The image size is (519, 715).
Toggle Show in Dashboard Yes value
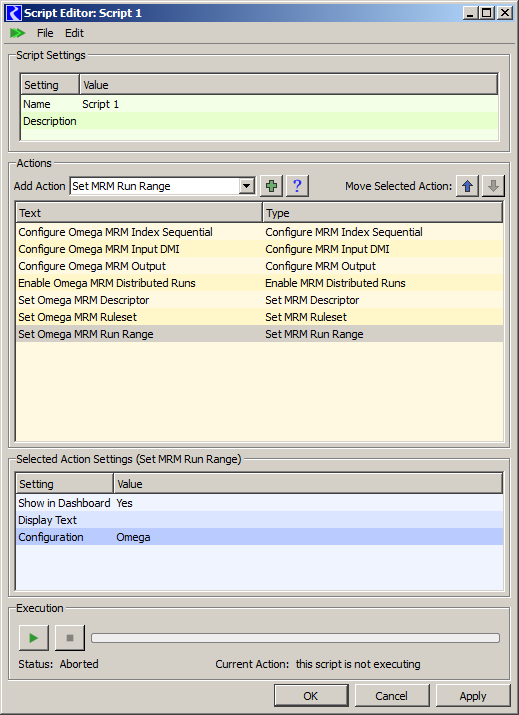(124, 503)
